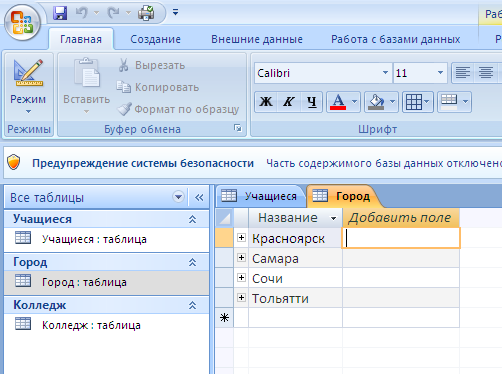Open Колледж : таблица in navigation pane

(x=91, y=325)
